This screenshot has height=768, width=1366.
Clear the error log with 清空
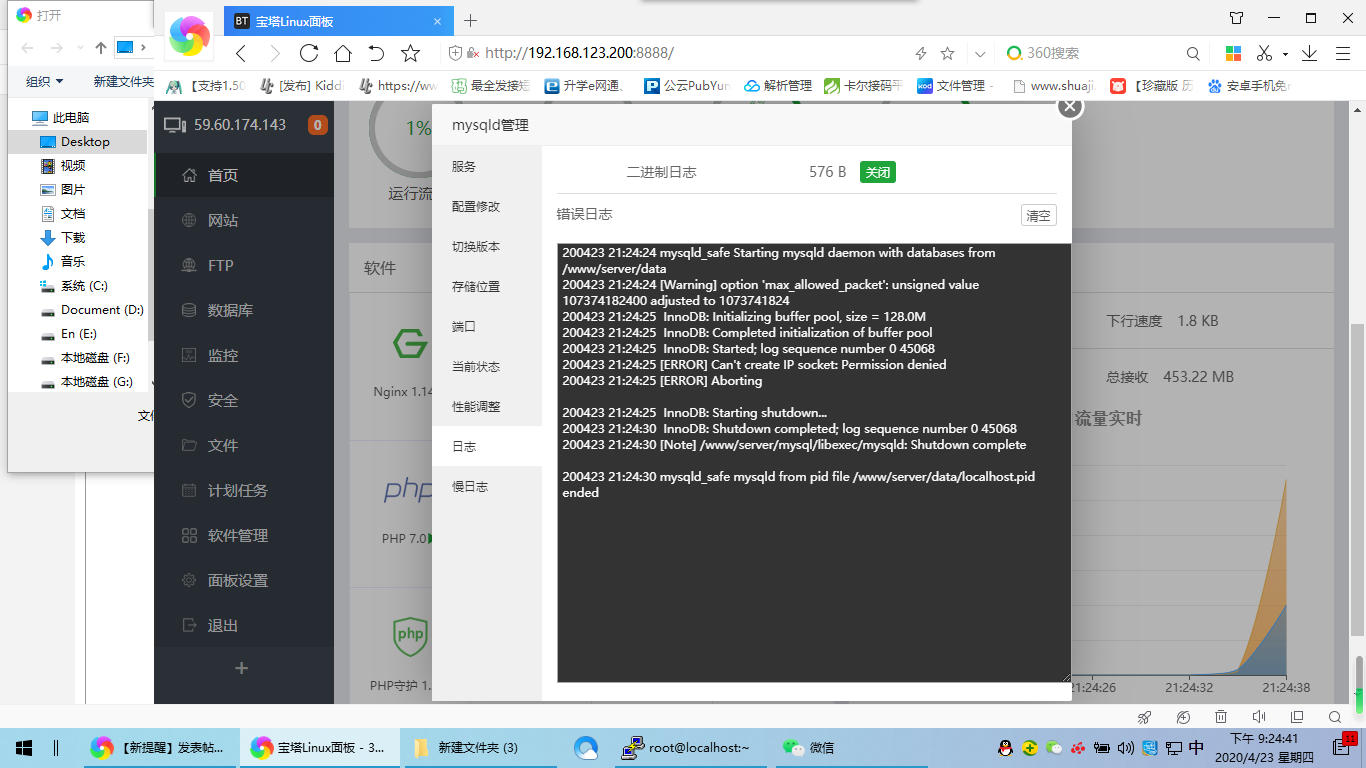[1038, 215]
